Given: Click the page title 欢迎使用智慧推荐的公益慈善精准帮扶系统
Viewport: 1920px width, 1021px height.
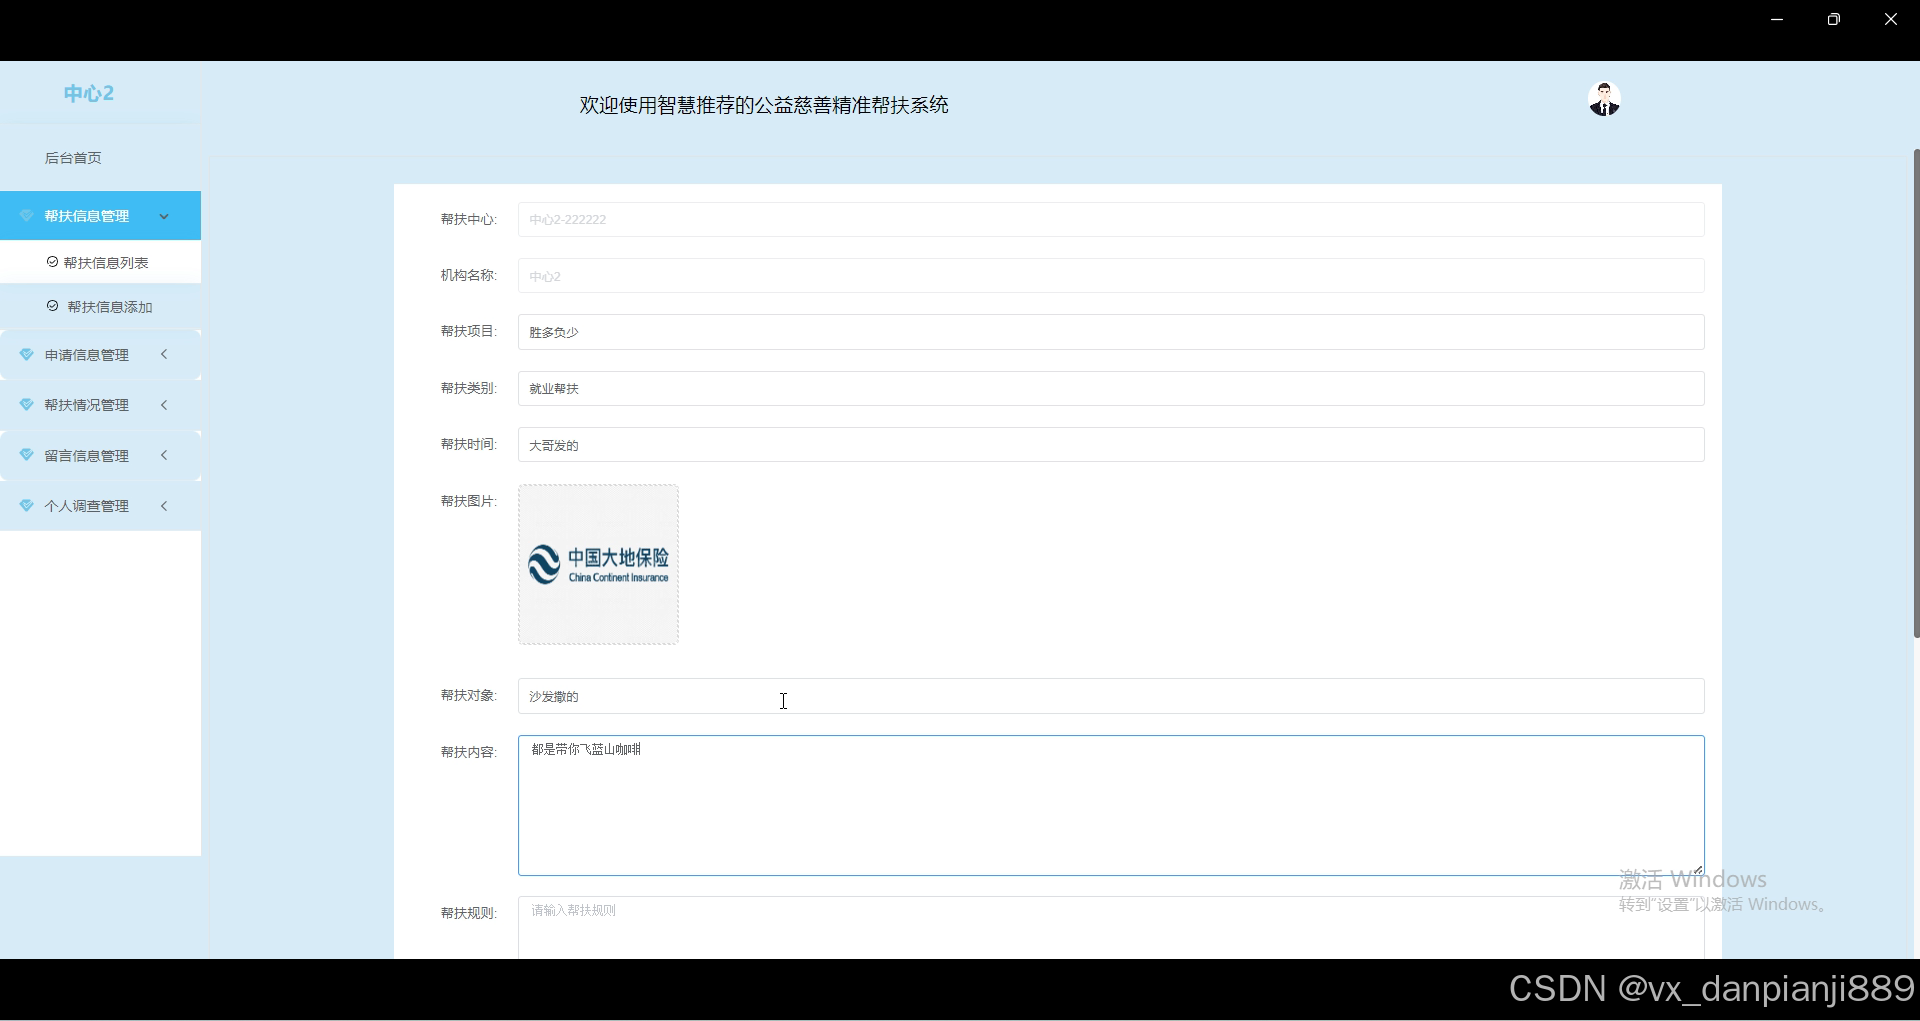Looking at the screenshot, I should [764, 105].
